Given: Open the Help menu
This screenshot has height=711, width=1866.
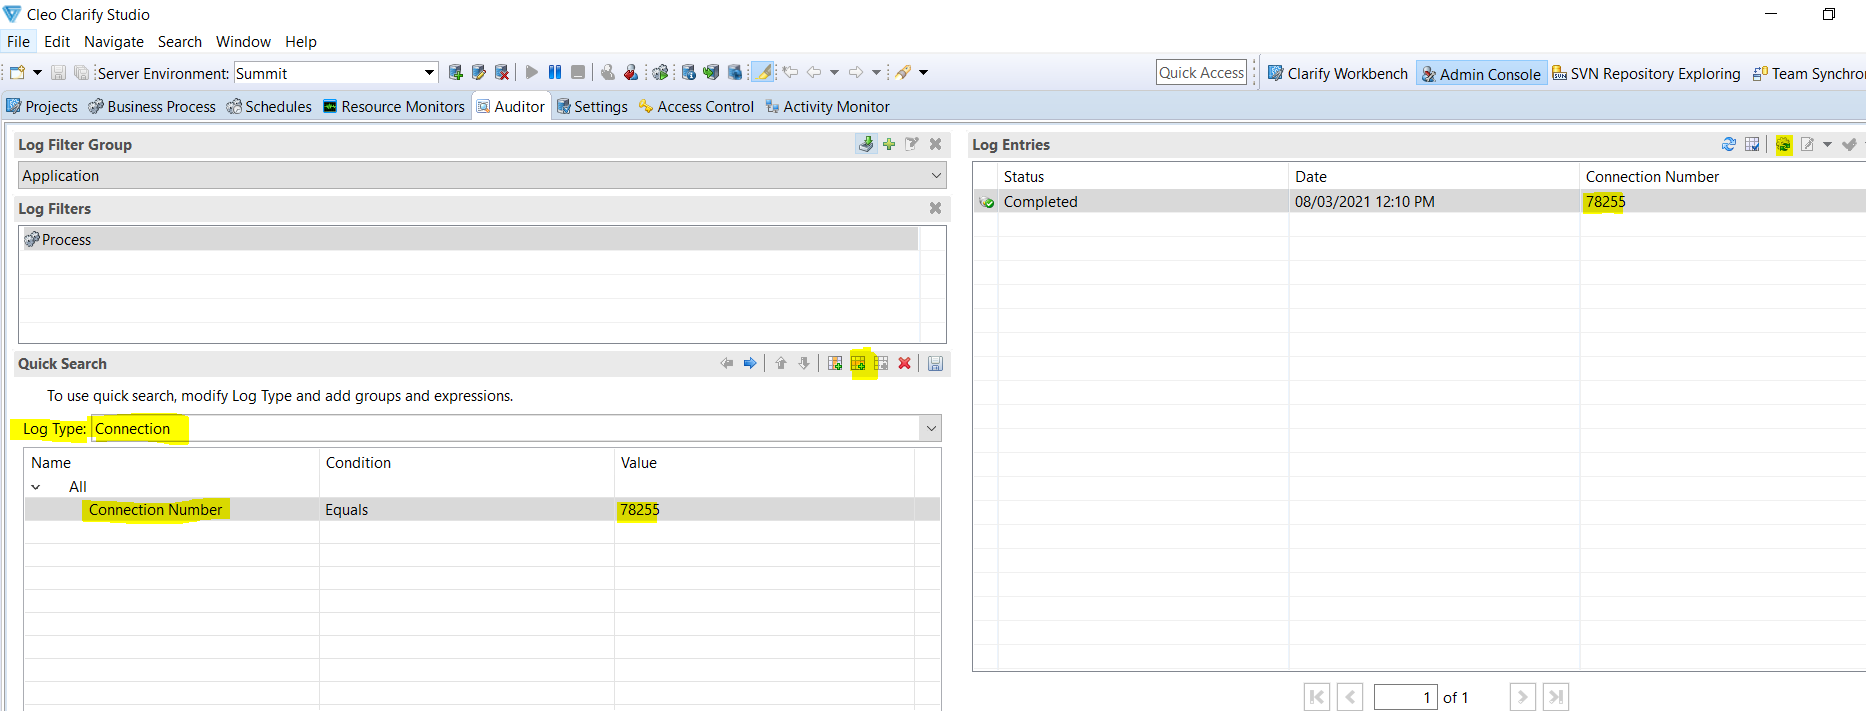Looking at the screenshot, I should coord(301,41).
